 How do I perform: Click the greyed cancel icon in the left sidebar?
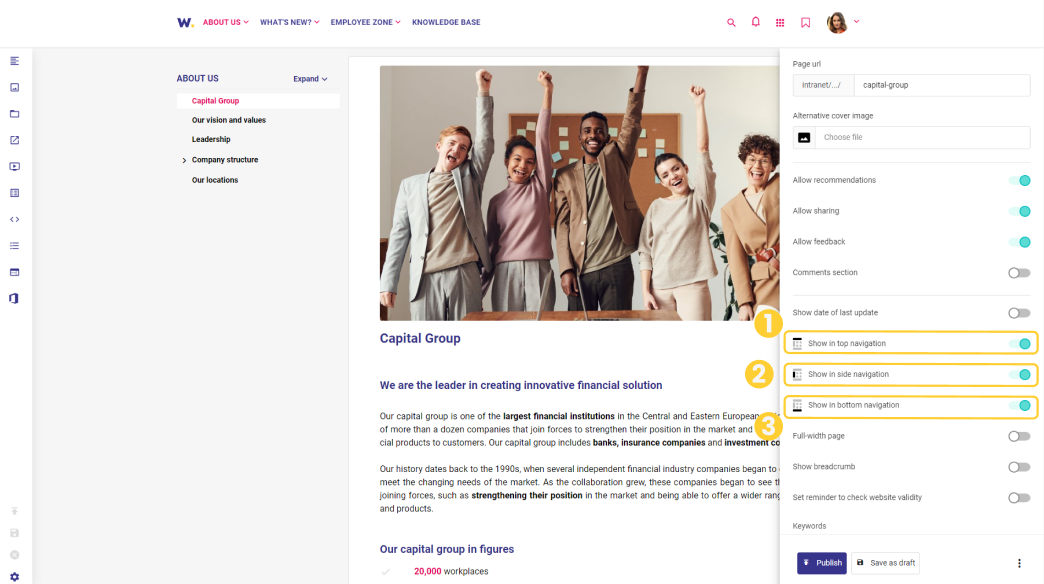15,555
